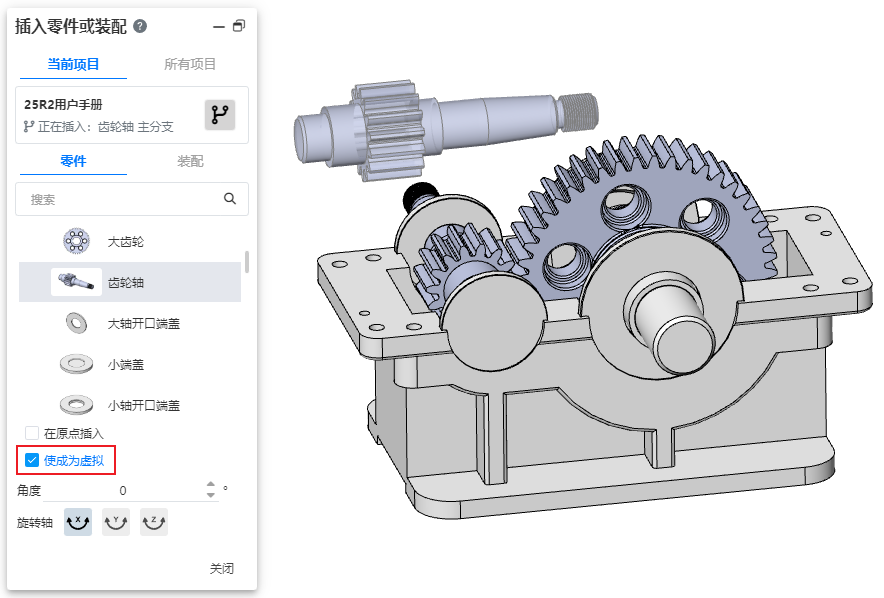Select the 大齿轮 part thumbnail
884x598 pixels.
tap(77, 241)
